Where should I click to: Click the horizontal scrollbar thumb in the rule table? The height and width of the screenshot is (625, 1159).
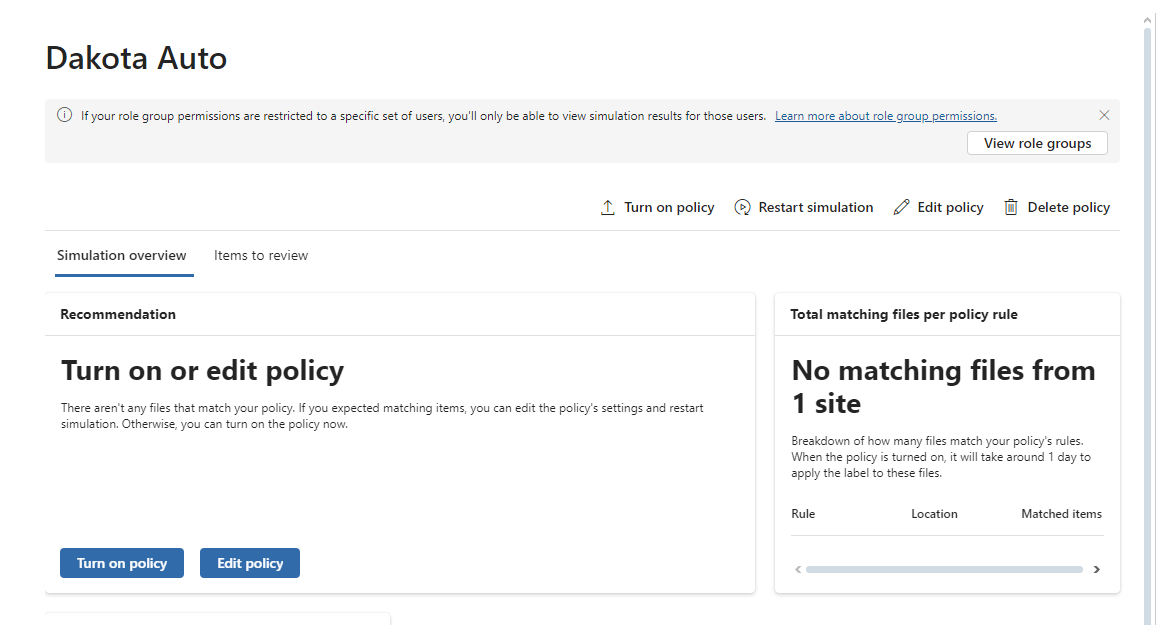point(943,569)
